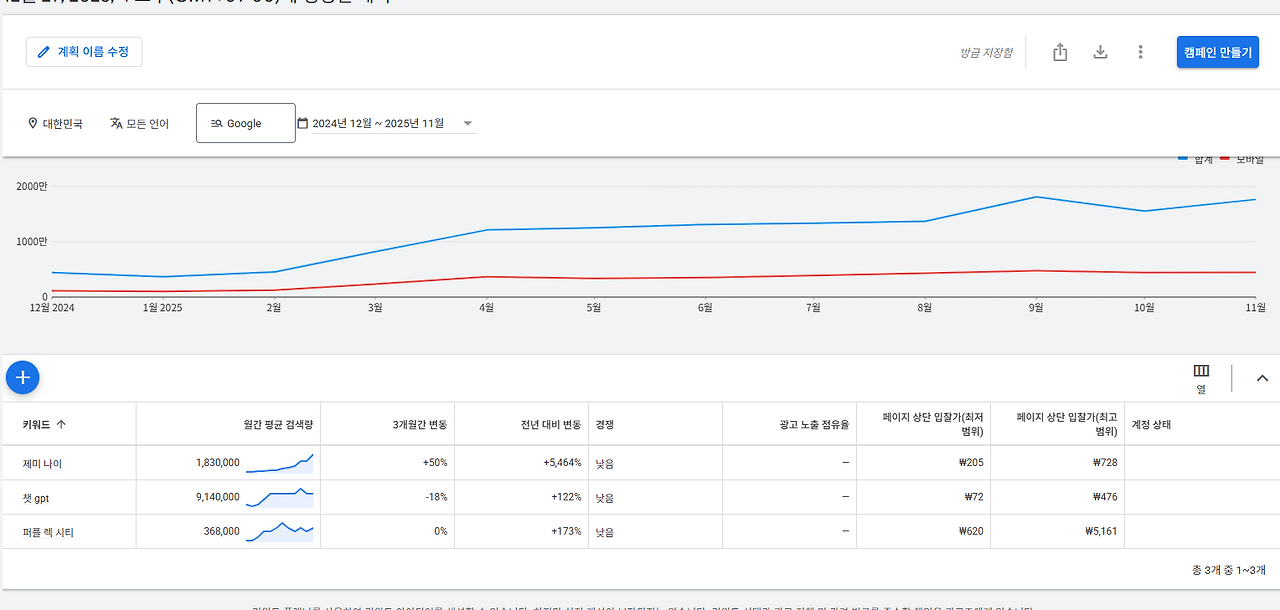Click the 12월 2024 chart axis label
Screen dimensions: 1280x610
click(51, 308)
